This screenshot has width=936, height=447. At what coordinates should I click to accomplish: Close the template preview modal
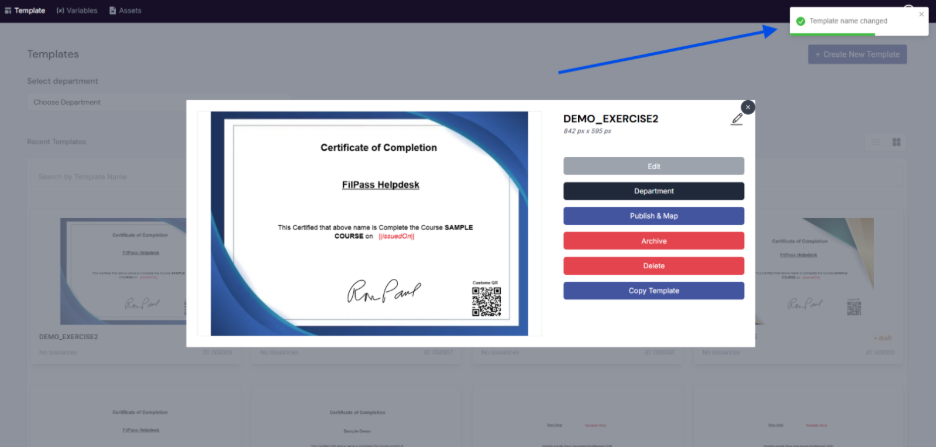pos(747,107)
